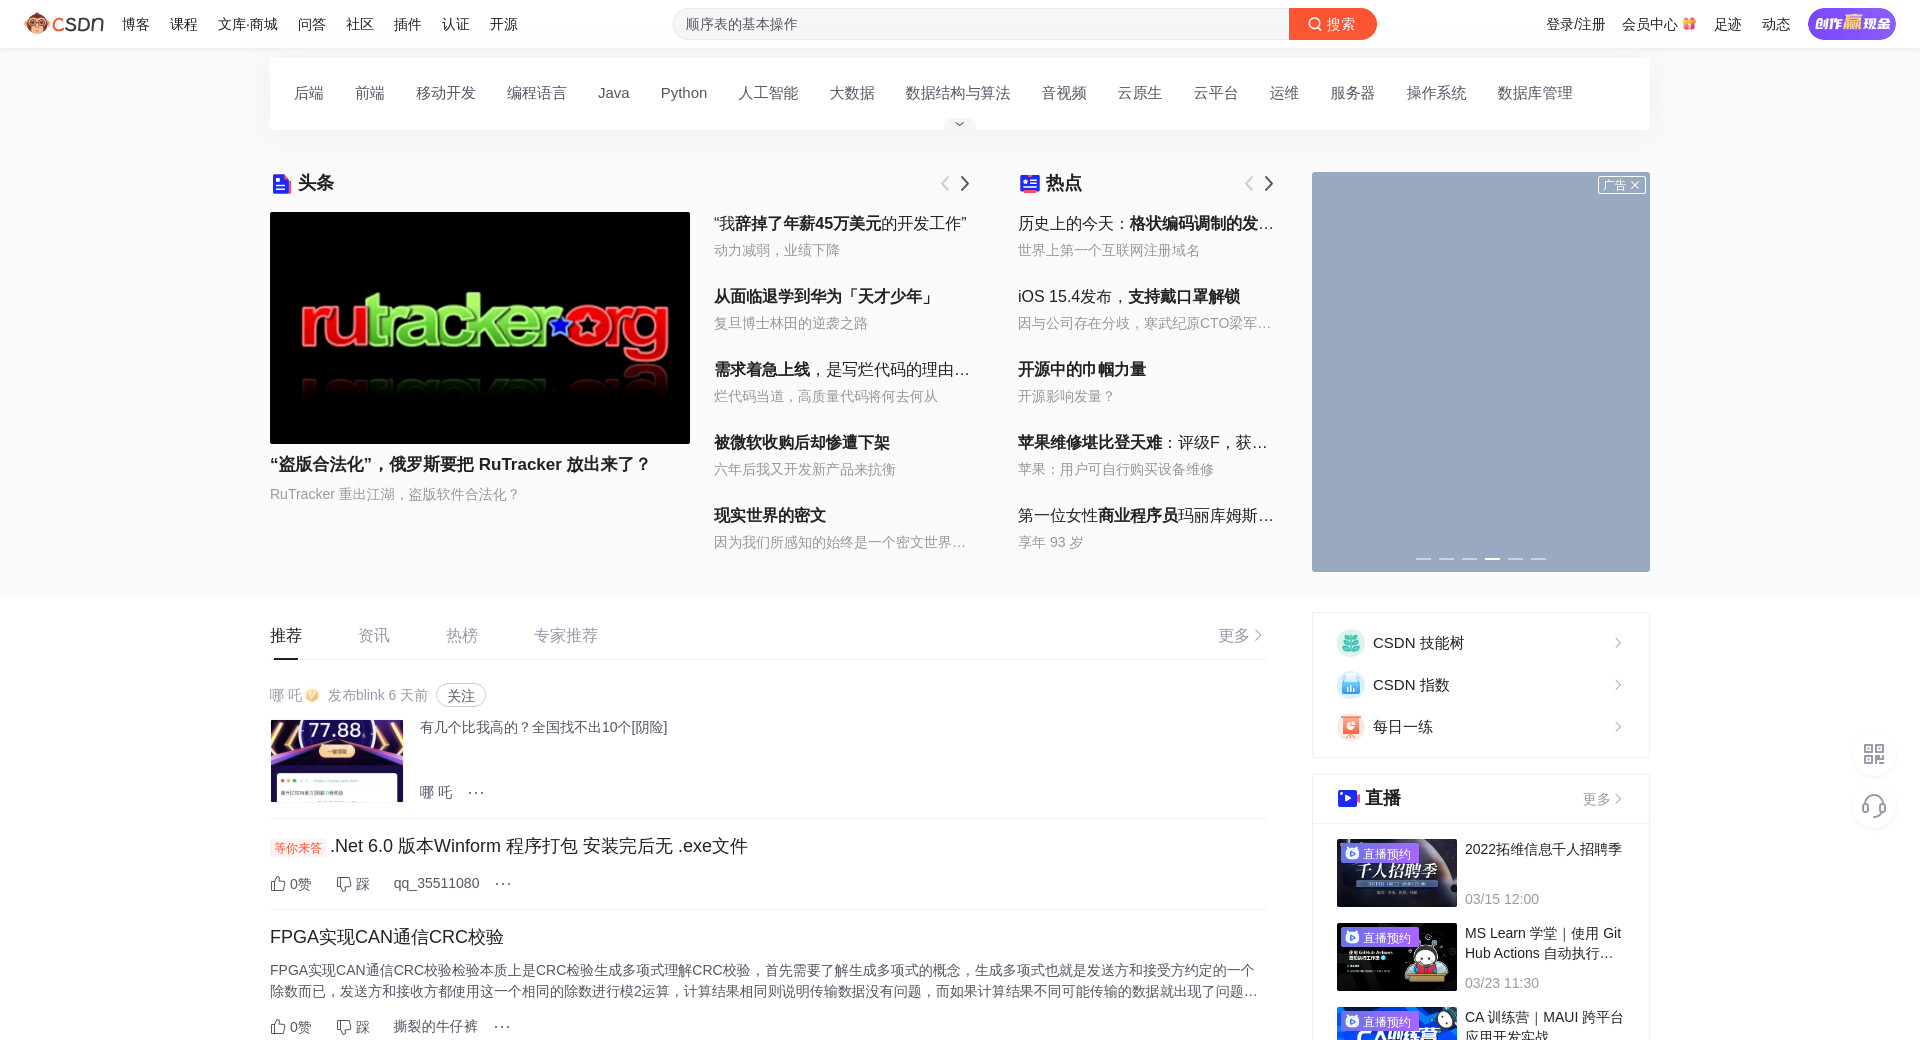Click the 每日一练 icon
Viewport: 1920px width, 1040px height.
point(1350,727)
